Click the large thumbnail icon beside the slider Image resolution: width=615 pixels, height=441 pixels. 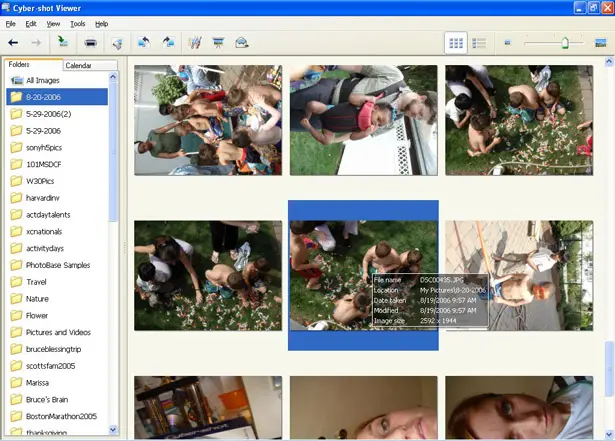[600, 43]
